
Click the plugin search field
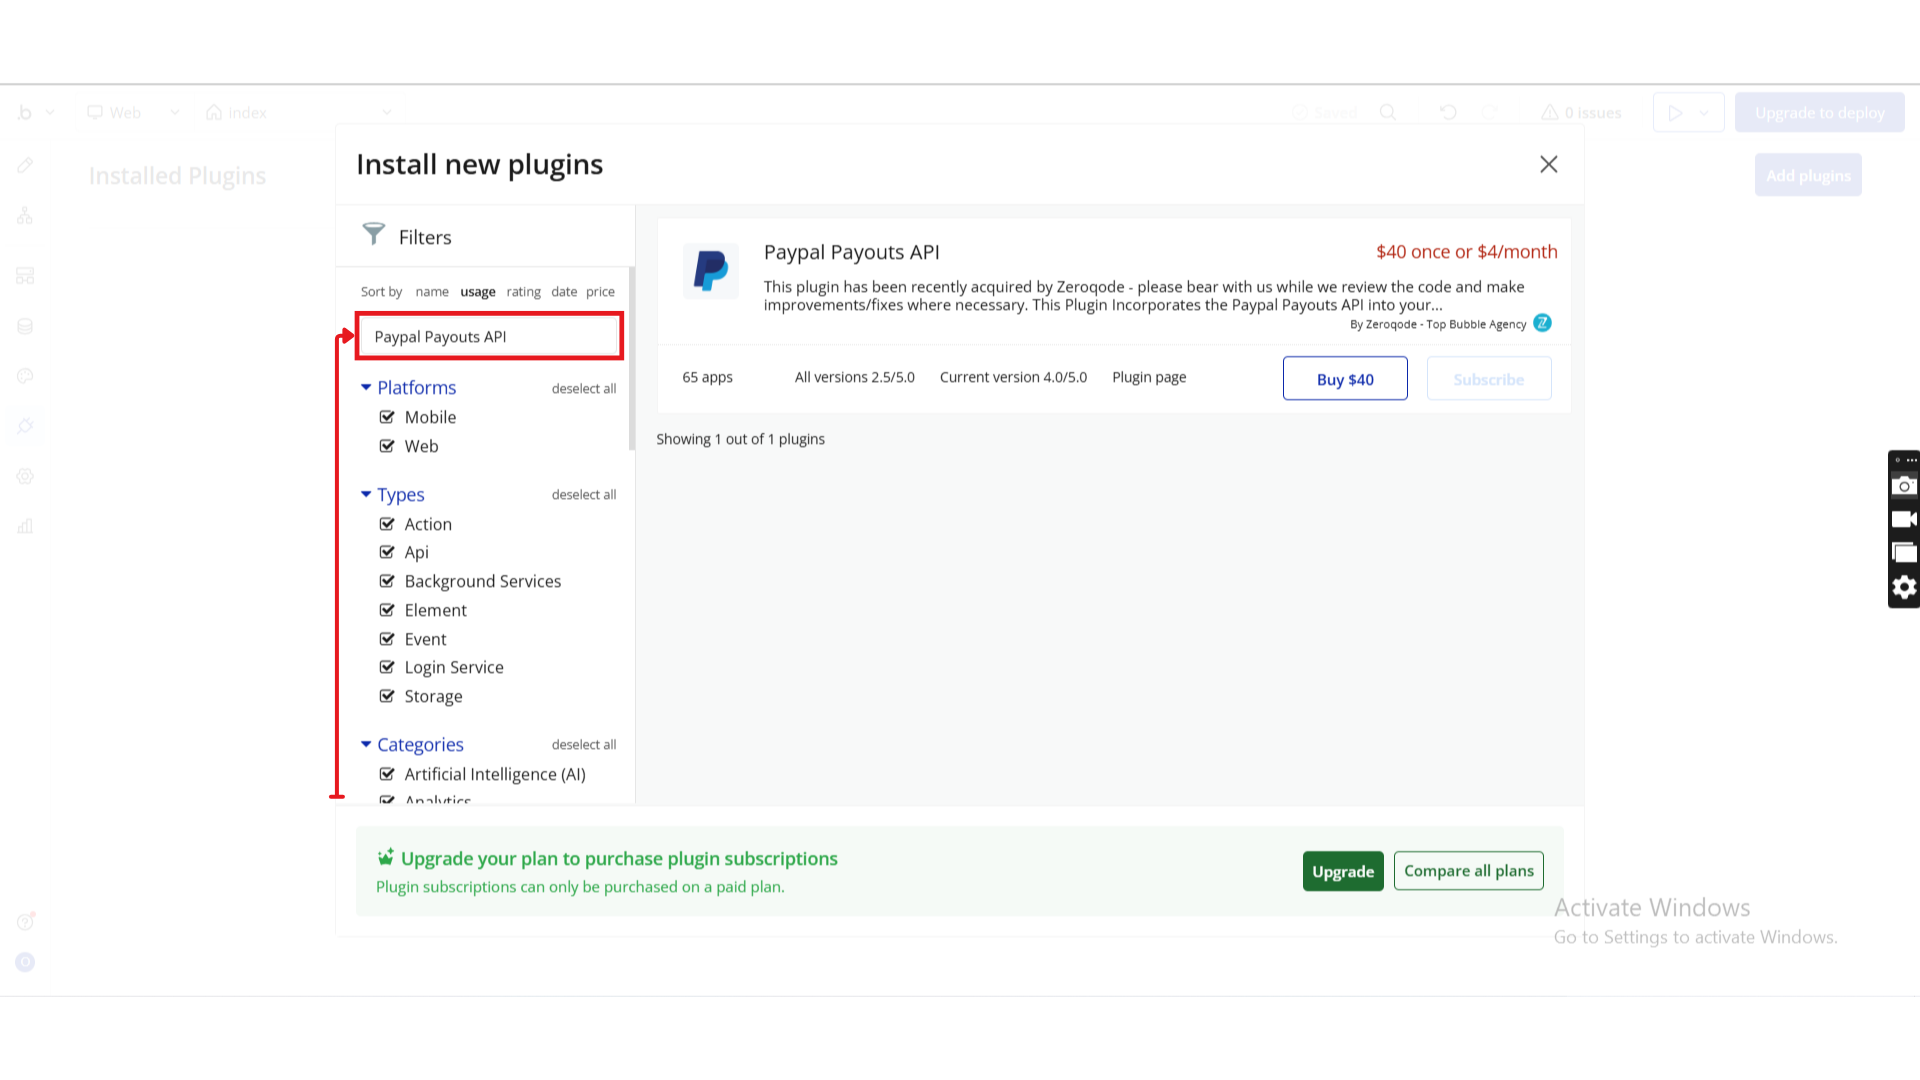coord(490,336)
